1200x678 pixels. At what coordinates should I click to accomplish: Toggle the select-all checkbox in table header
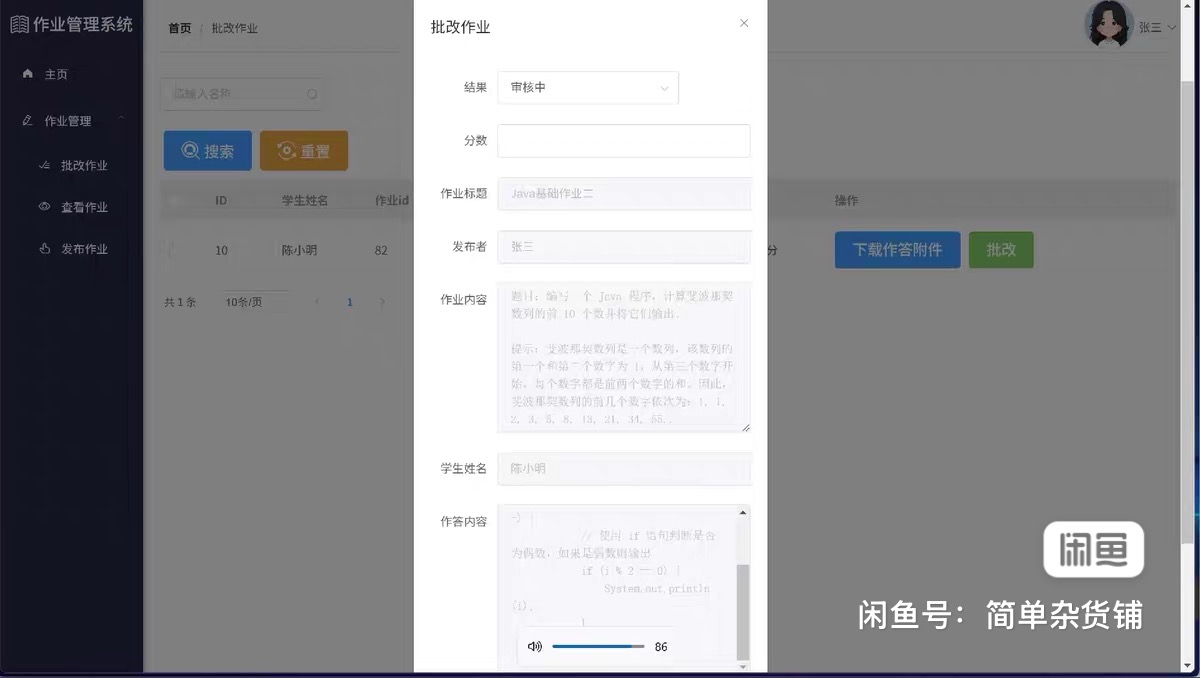(171, 201)
